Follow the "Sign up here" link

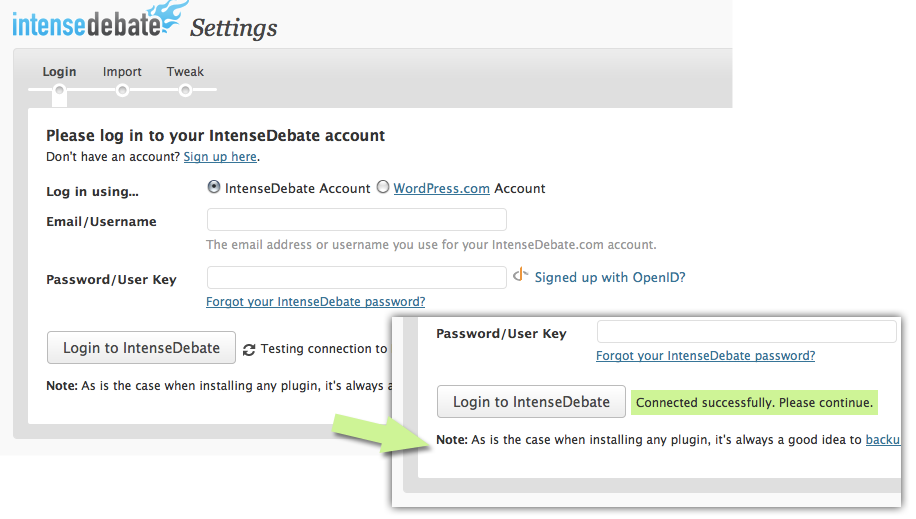pyautogui.click(x=220, y=157)
